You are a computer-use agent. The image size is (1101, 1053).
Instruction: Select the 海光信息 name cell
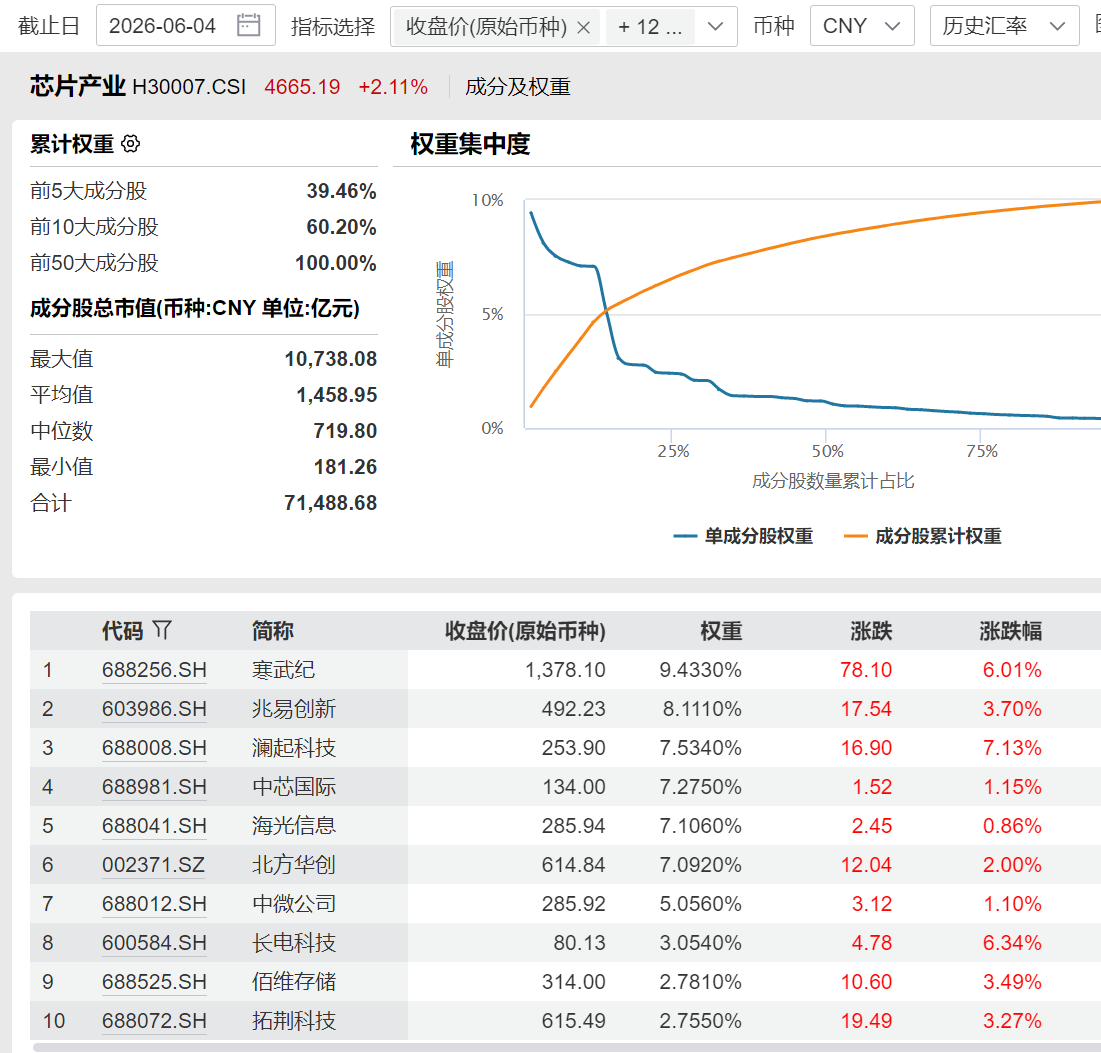pos(294,826)
